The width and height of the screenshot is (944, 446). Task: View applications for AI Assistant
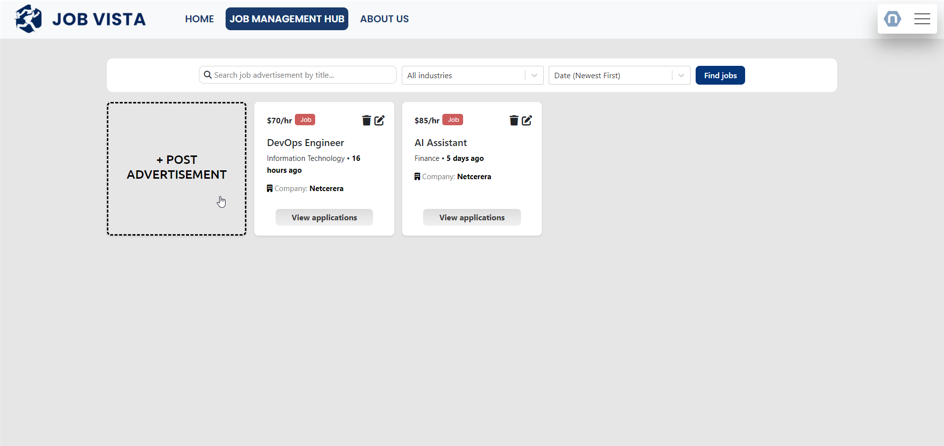(472, 217)
